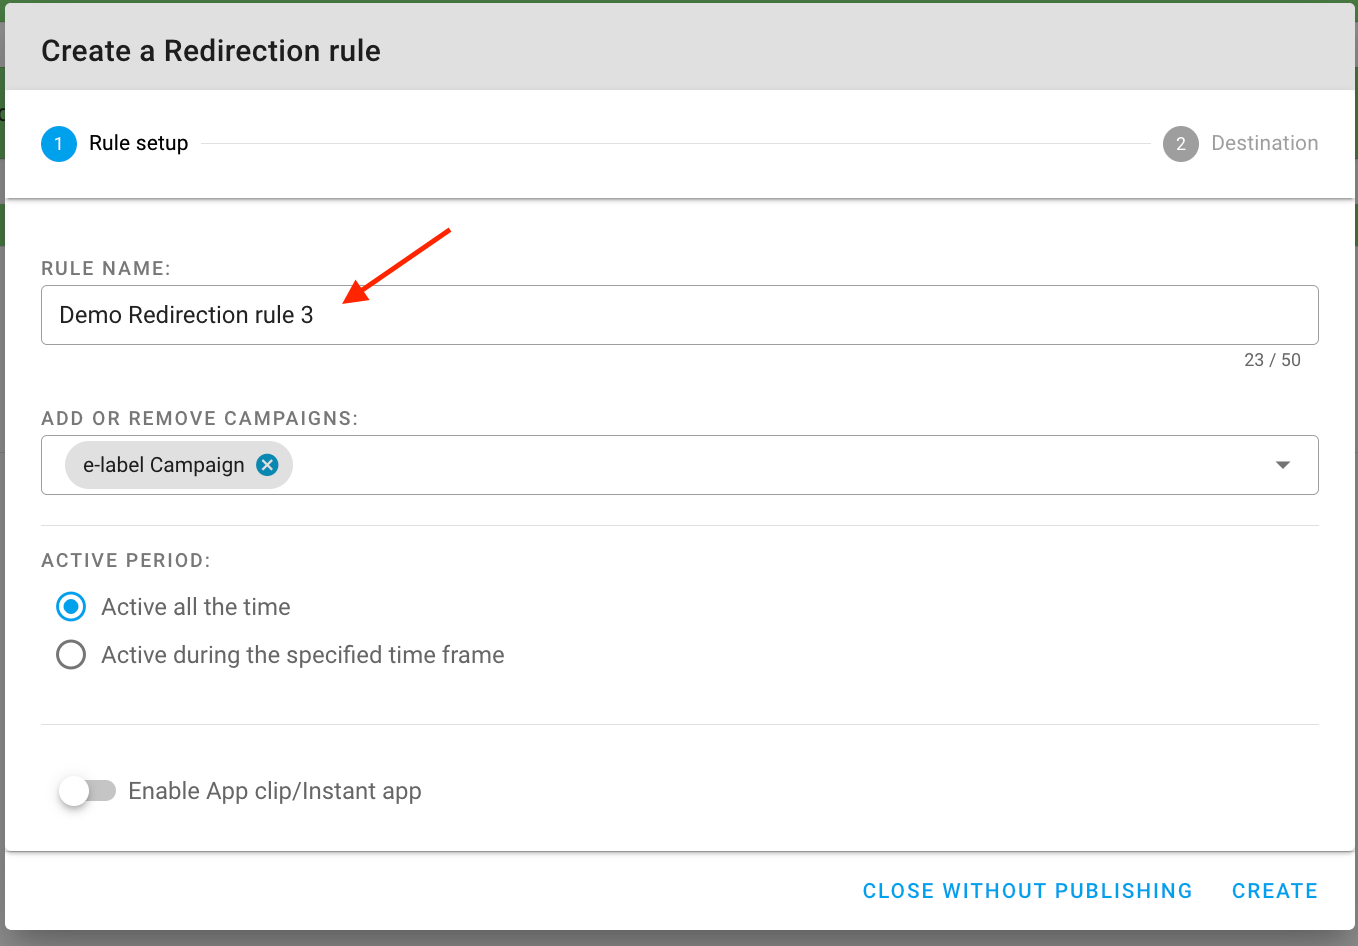Viewport: 1358px width, 946px height.
Task: Click the dialog title Create a Redirection rule
Action: tap(210, 50)
